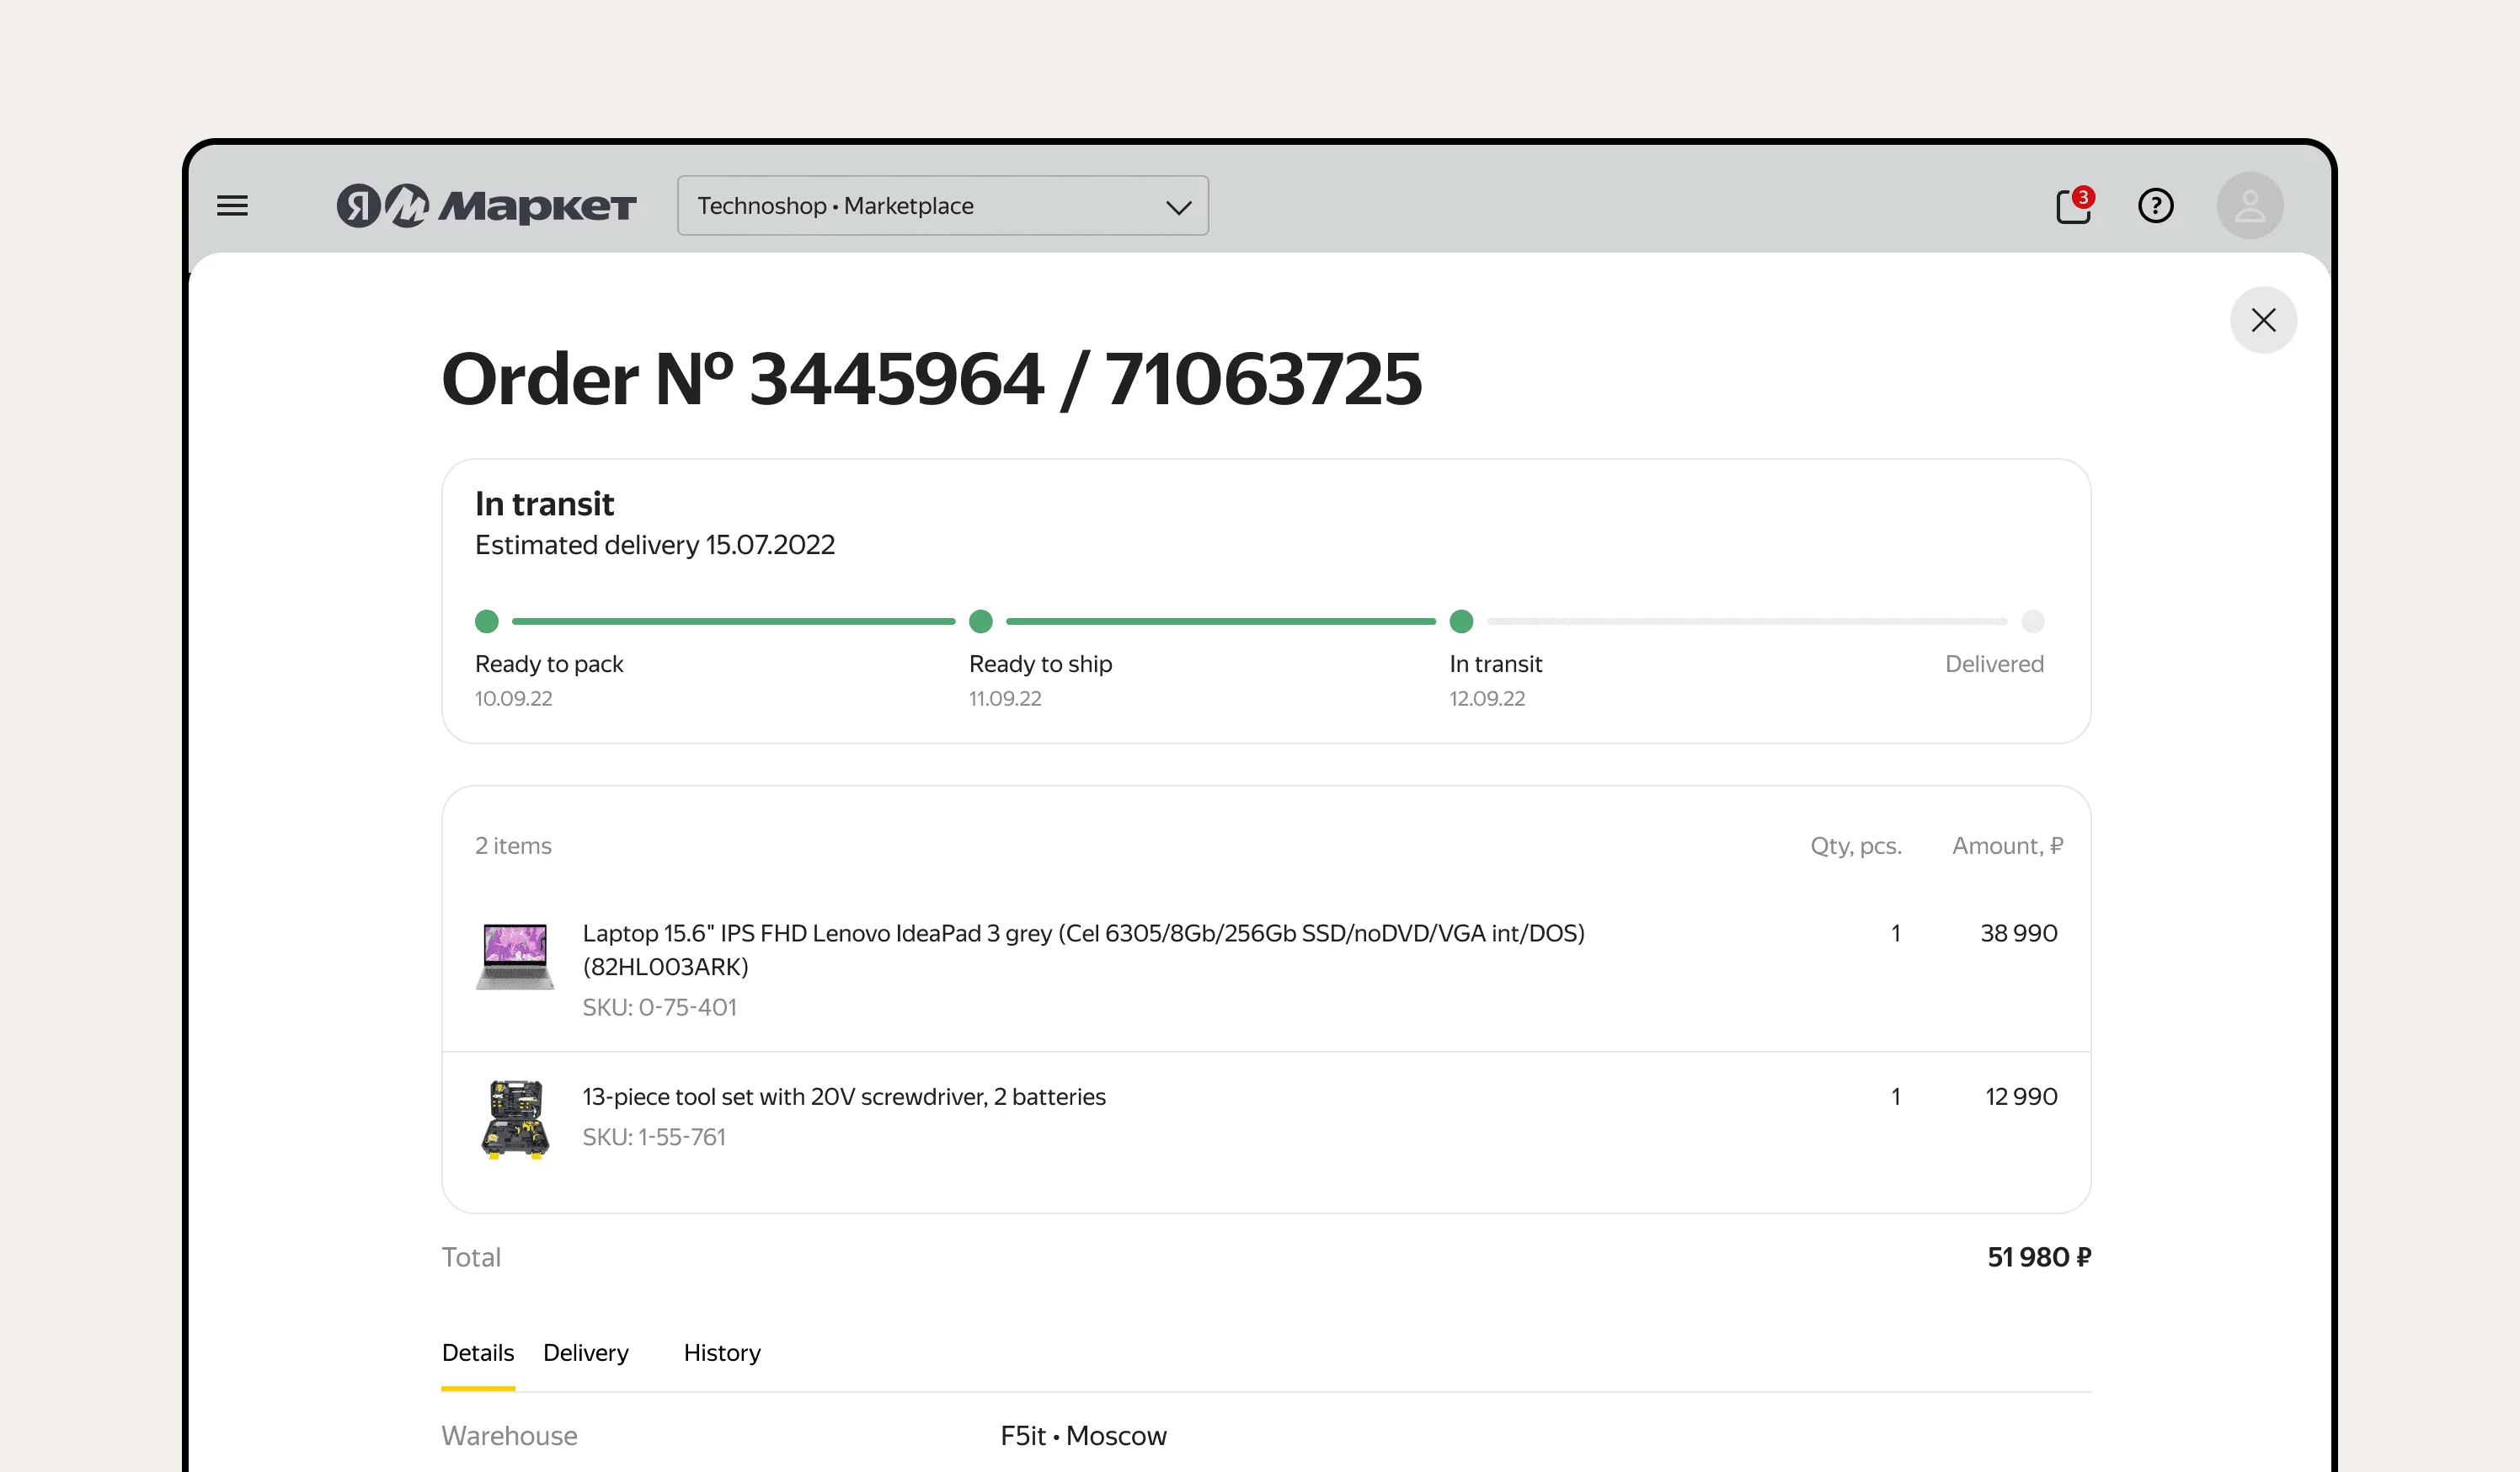This screenshot has height=1472, width=2520.
Task: Switch to the Details tab
Action: (x=478, y=1353)
